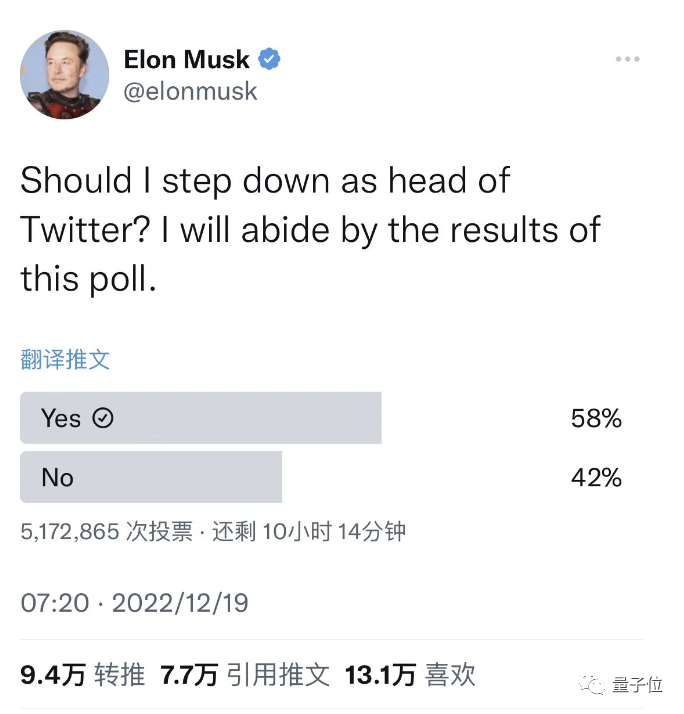Open the @elonmusk handle link
The width and height of the screenshot is (684, 714).
(190, 91)
